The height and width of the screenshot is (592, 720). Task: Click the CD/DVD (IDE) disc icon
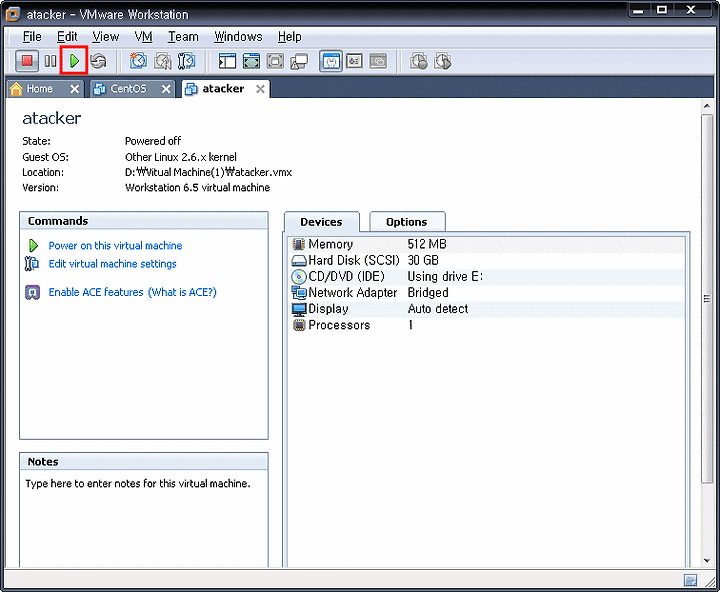[x=298, y=276]
